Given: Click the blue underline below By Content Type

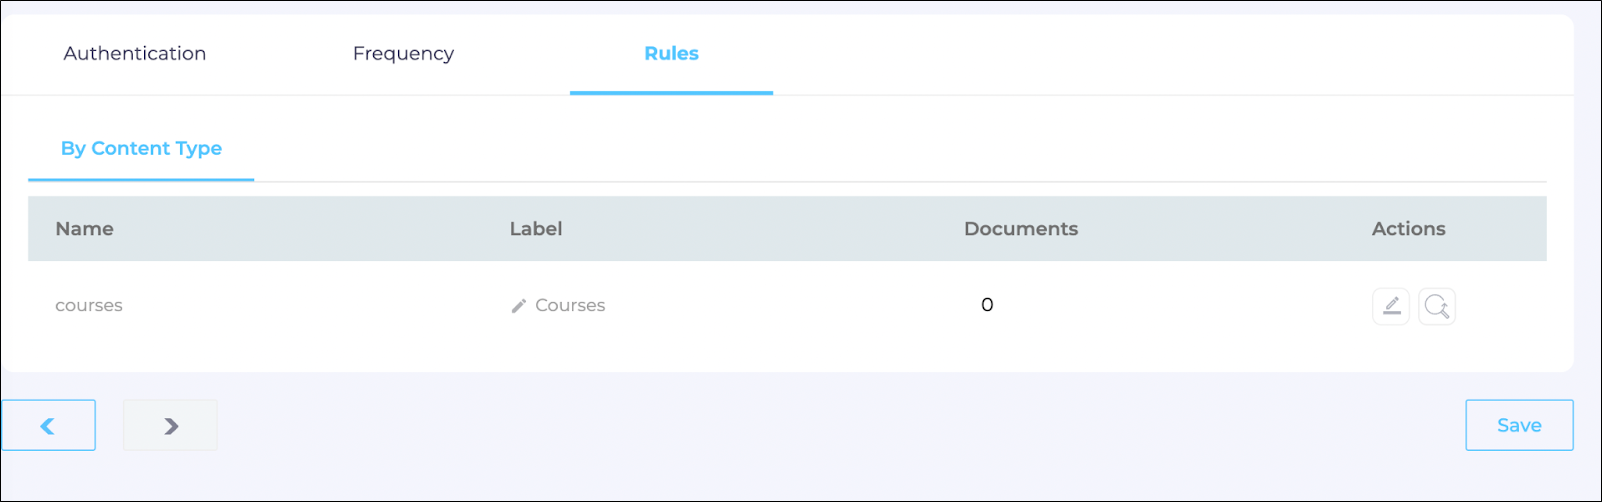Looking at the screenshot, I should tap(141, 180).
